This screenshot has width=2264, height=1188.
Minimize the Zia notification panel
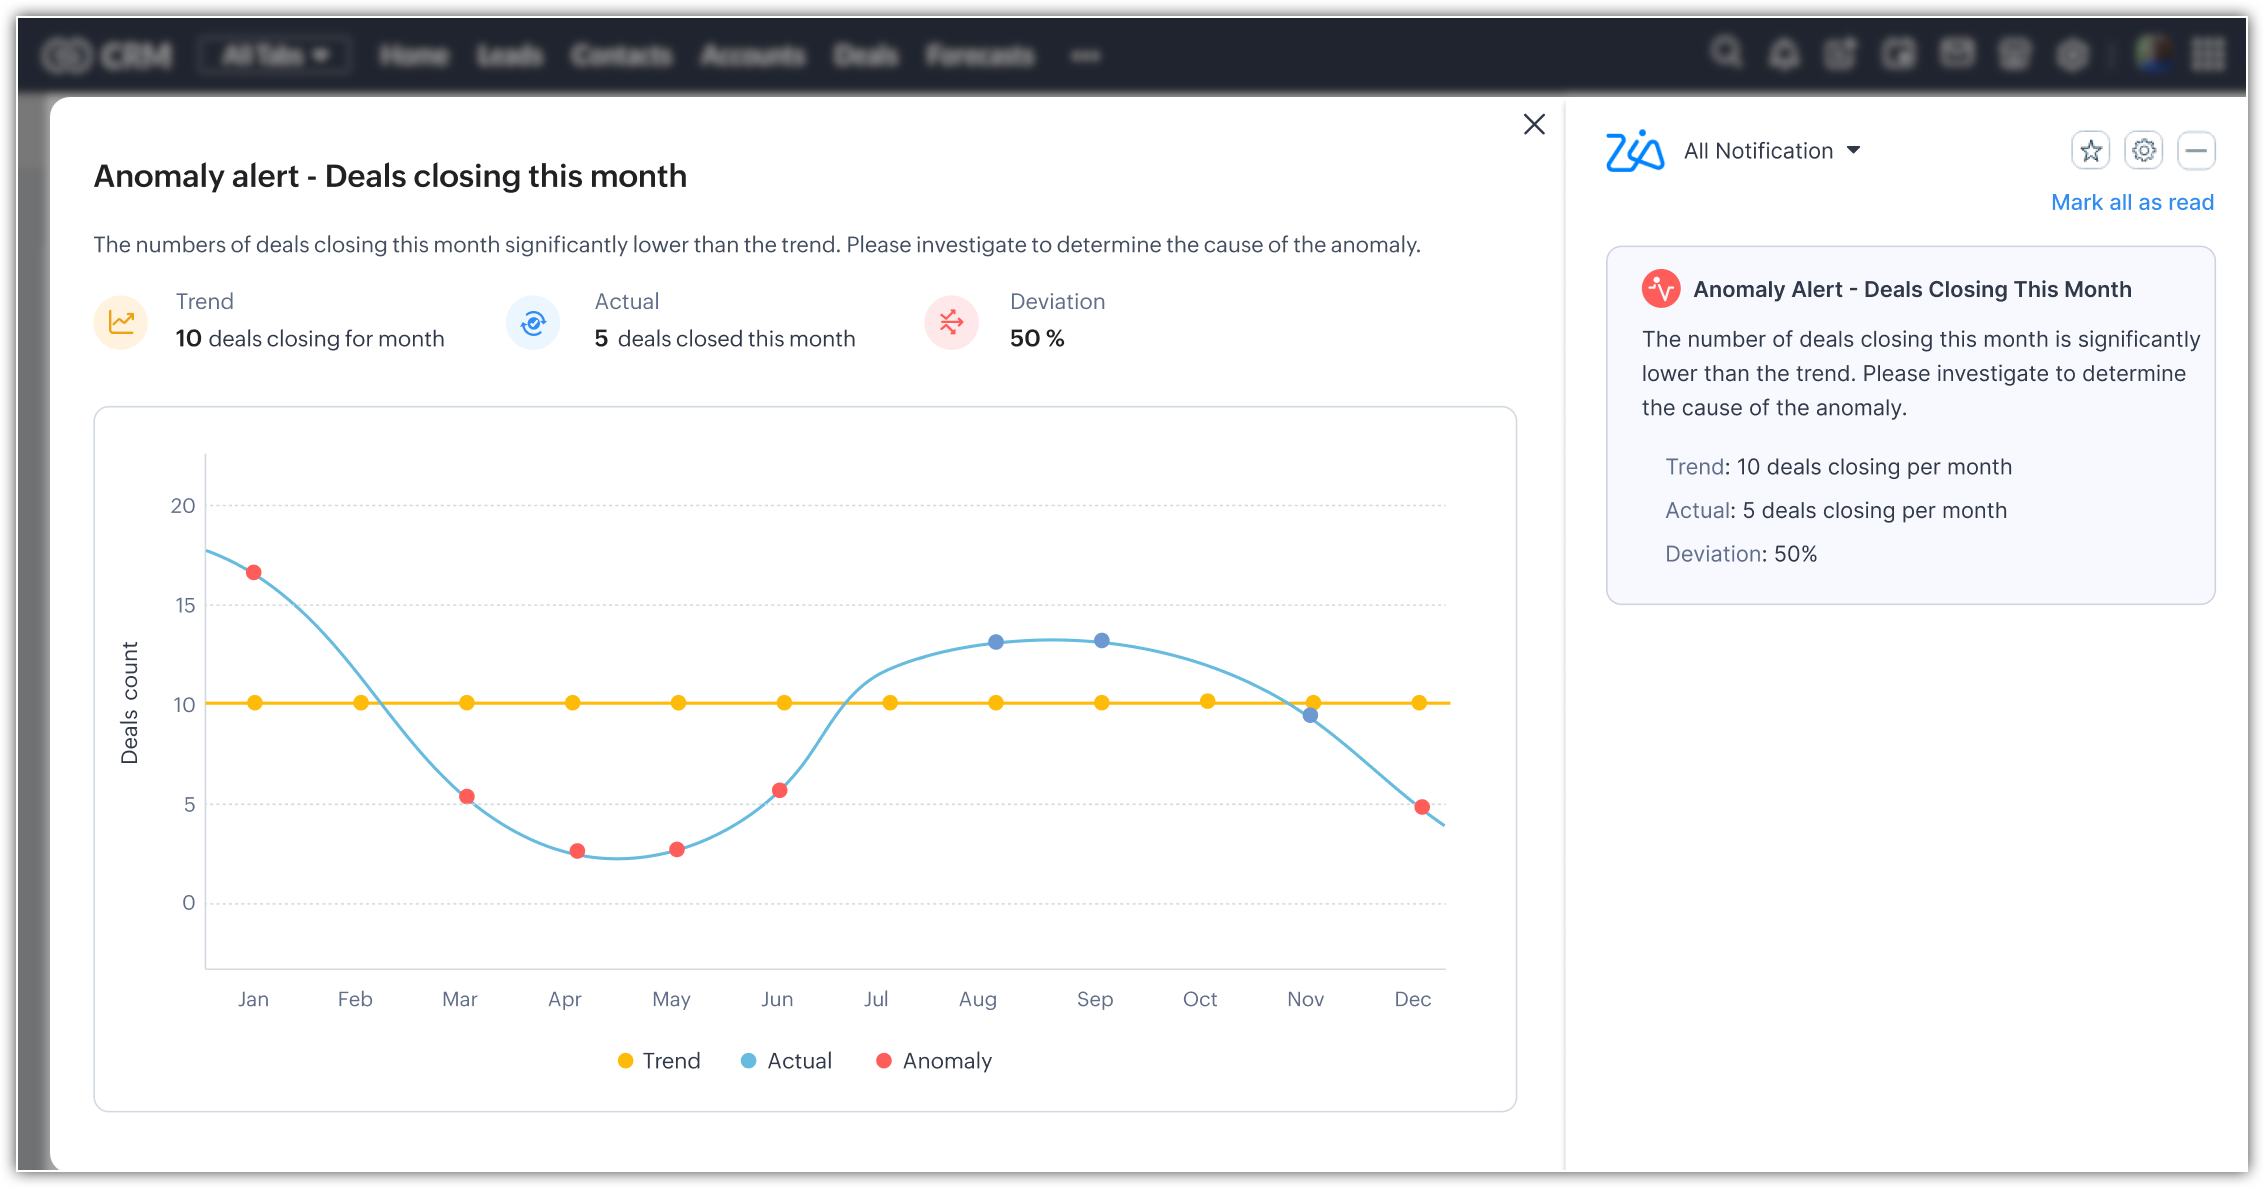click(2196, 151)
